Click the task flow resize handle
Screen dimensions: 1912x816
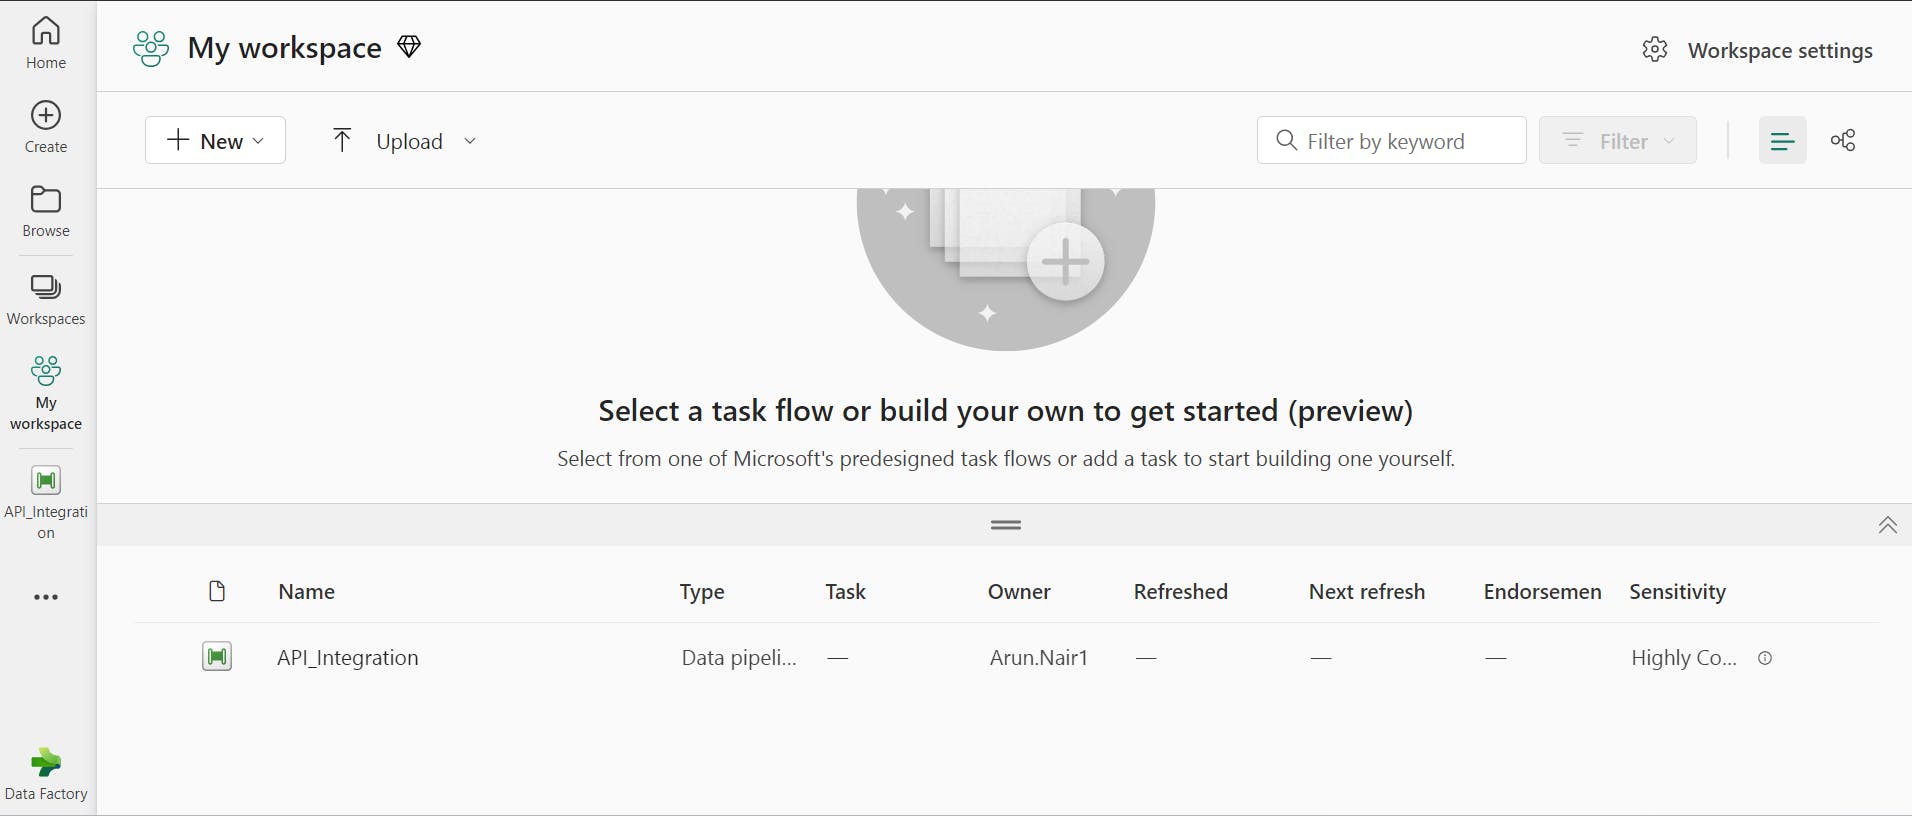click(1006, 525)
